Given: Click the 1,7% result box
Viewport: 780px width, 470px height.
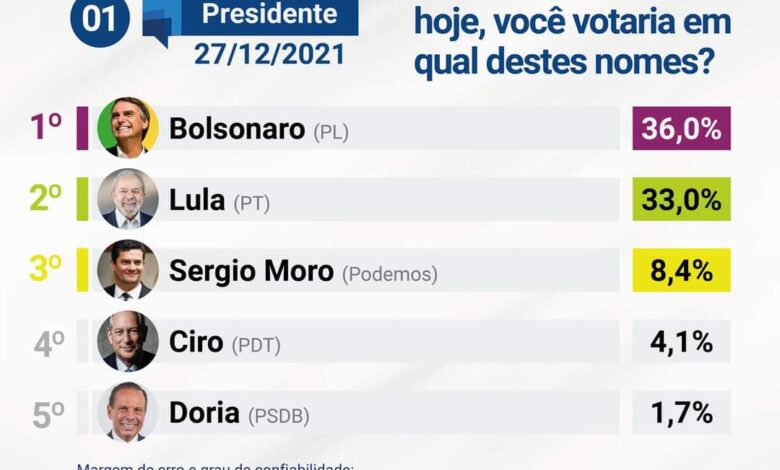Looking at the screenshot, I should coord(682,412).
